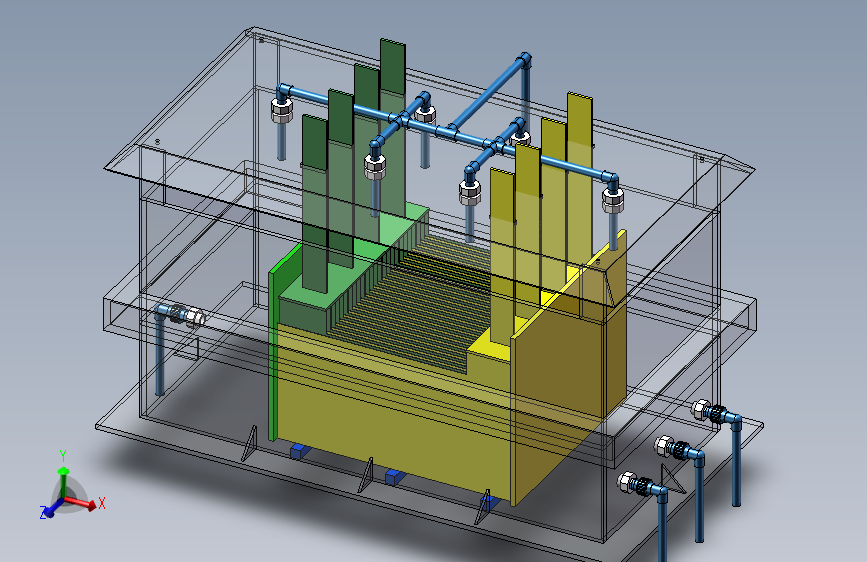
Task: Select the bright yellow block beside the fins
Action: (x=489, y=346)
